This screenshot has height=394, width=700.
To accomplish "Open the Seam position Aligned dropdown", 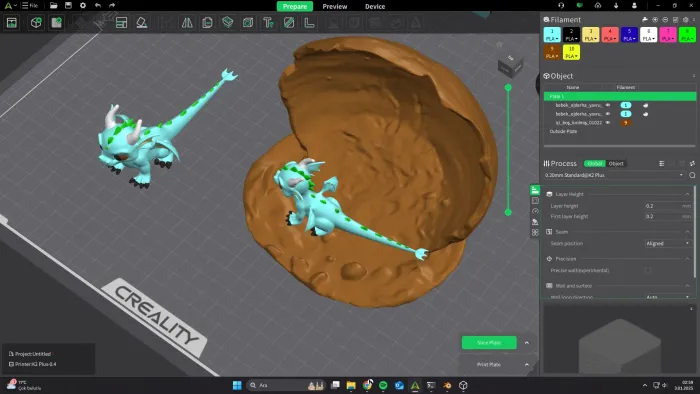I will coord(668,243).
